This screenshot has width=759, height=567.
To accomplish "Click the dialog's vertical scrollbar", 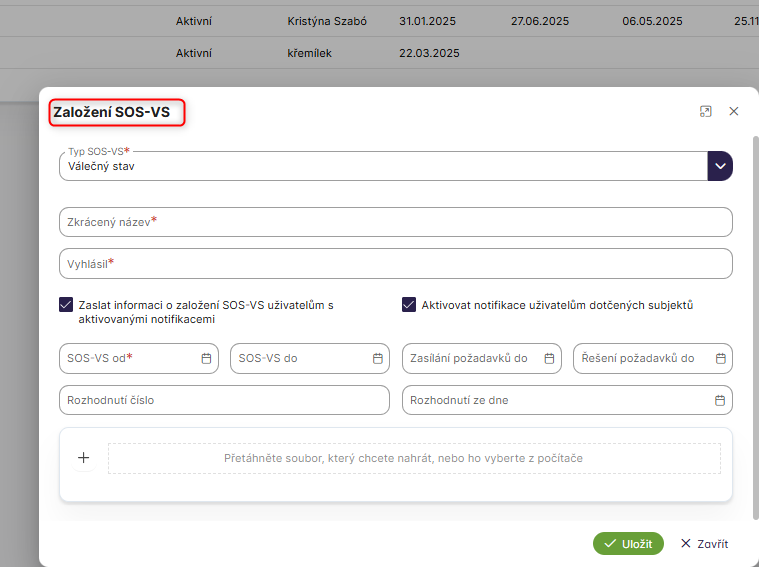I will pos(754,300).
